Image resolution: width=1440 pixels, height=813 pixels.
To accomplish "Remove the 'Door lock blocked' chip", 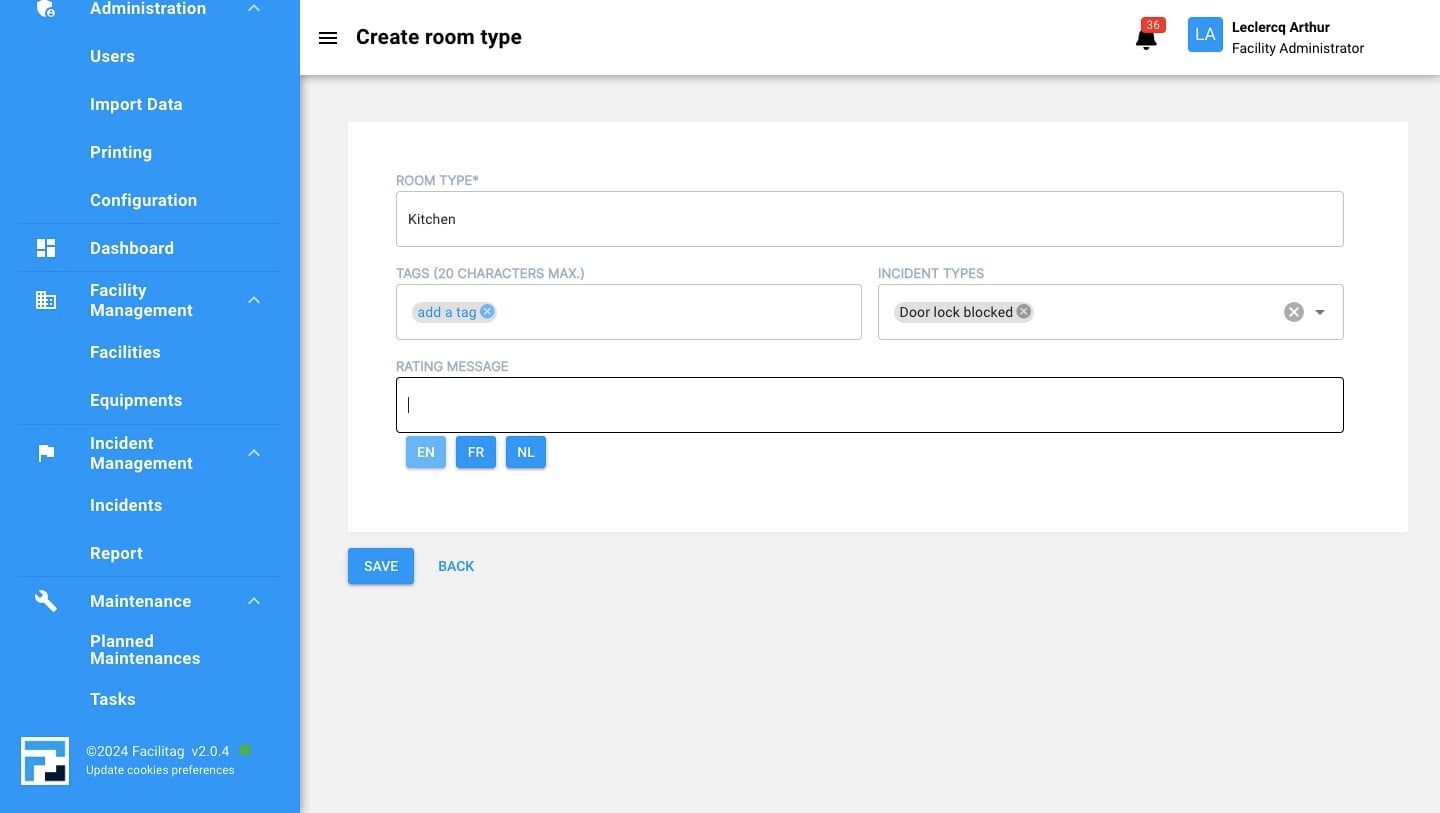I will [x=1023, y=311].
